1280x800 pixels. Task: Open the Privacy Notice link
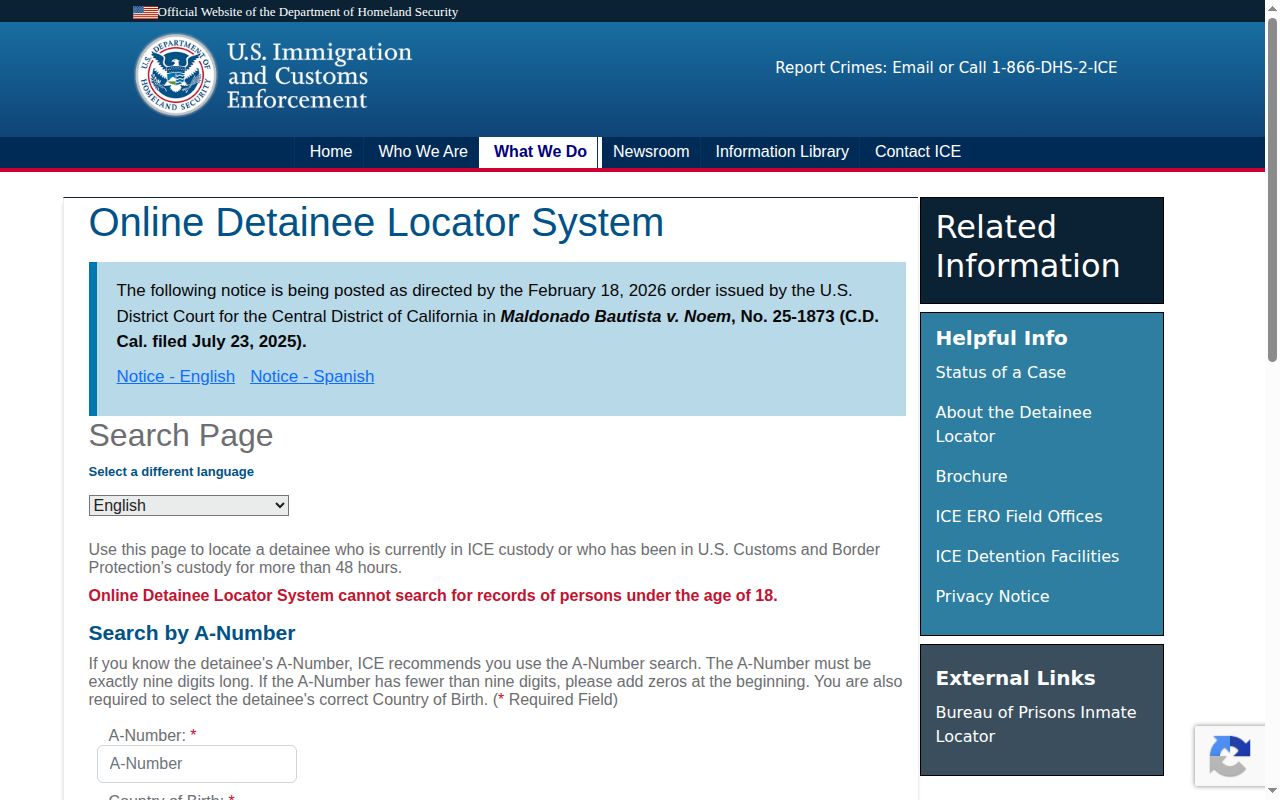click(x=993, y=596)
